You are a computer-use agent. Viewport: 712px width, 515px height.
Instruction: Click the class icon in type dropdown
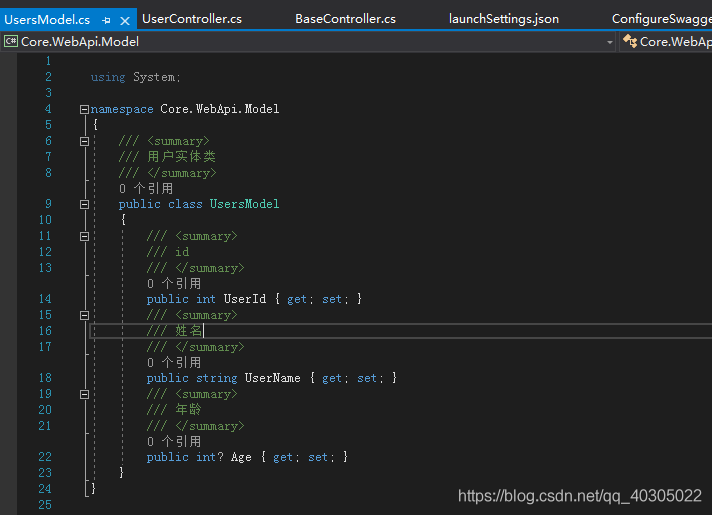click(x=629, y=41)
